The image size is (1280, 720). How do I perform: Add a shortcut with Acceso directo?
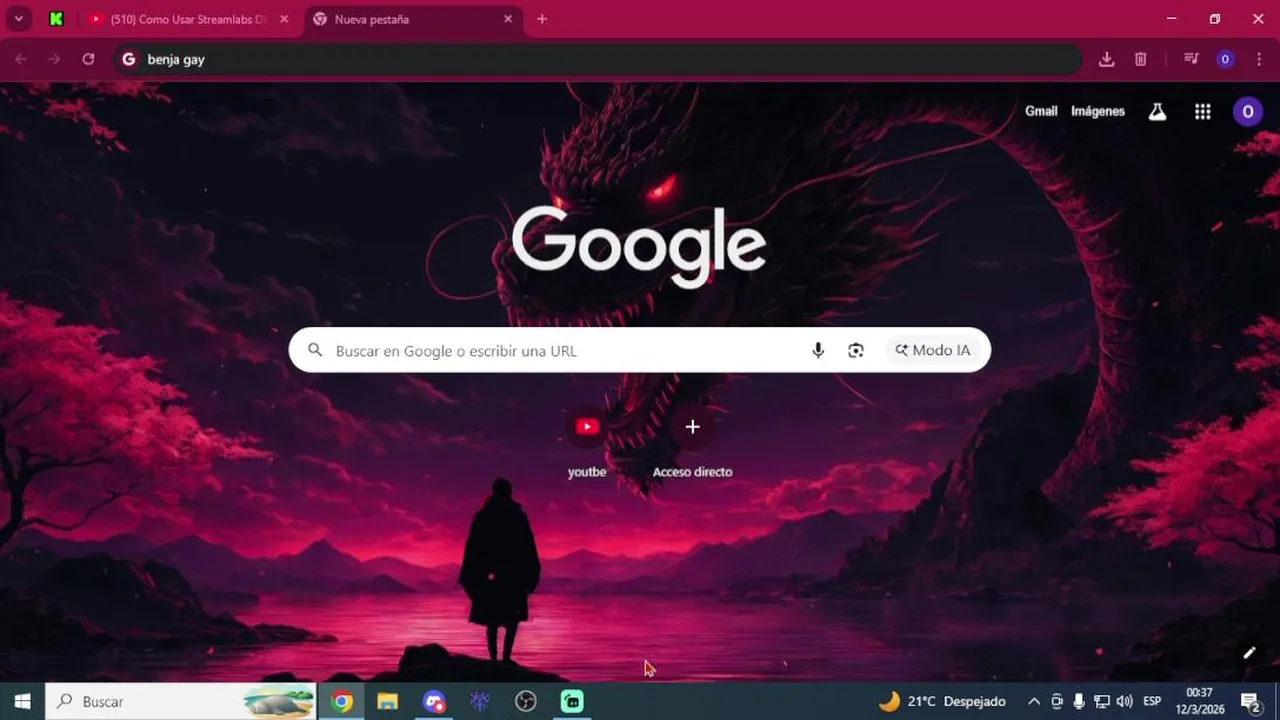pos(692,441)
